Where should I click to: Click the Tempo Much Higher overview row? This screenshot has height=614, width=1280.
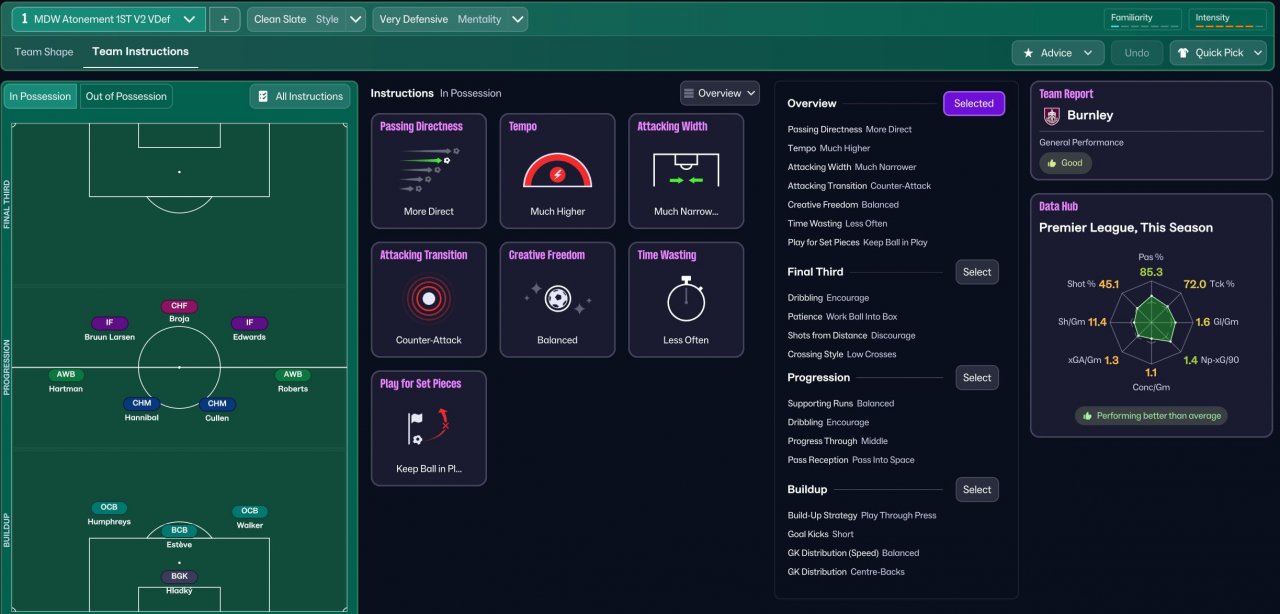click(829, 149)
